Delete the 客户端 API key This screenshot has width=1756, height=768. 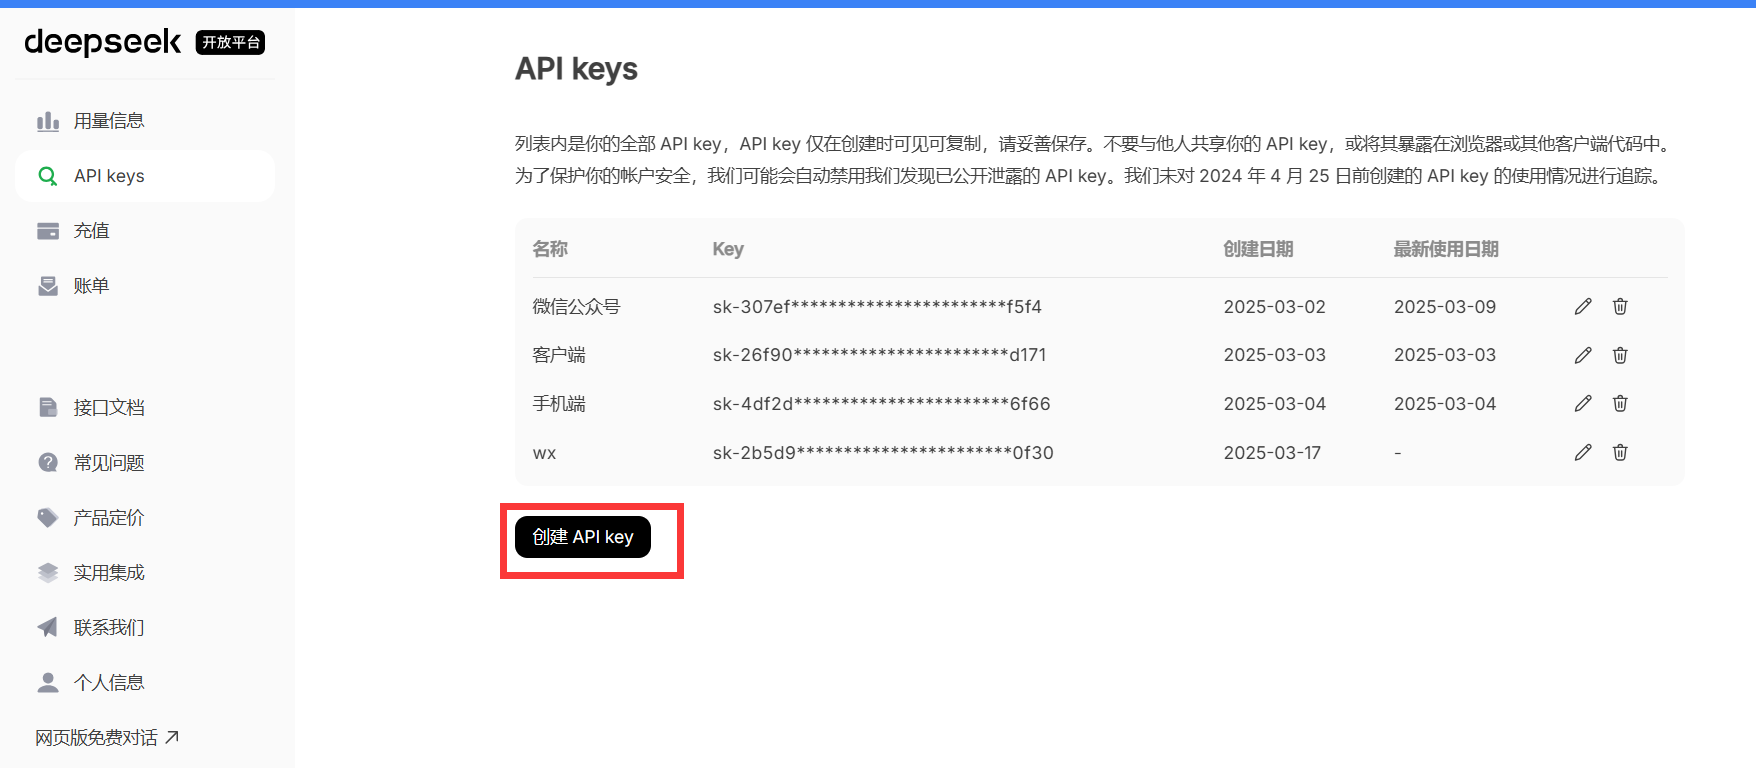click(1620, 355)
